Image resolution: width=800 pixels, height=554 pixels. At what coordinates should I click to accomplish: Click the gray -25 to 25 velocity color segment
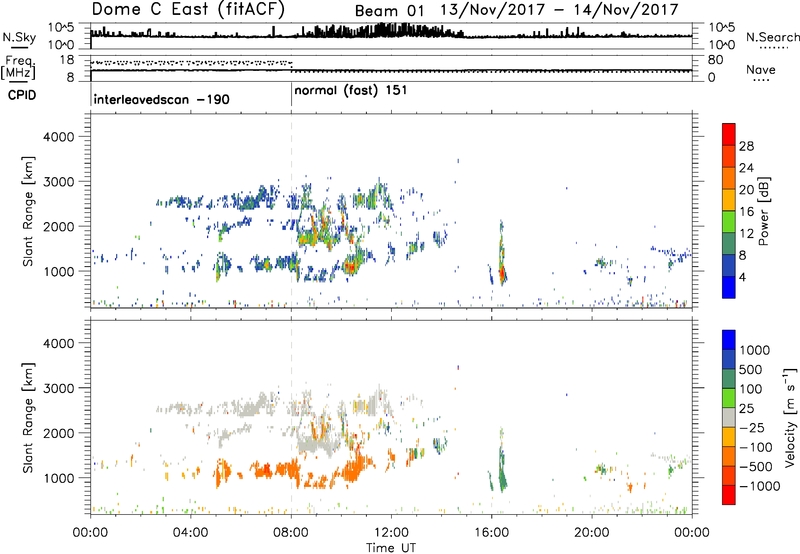729,417
